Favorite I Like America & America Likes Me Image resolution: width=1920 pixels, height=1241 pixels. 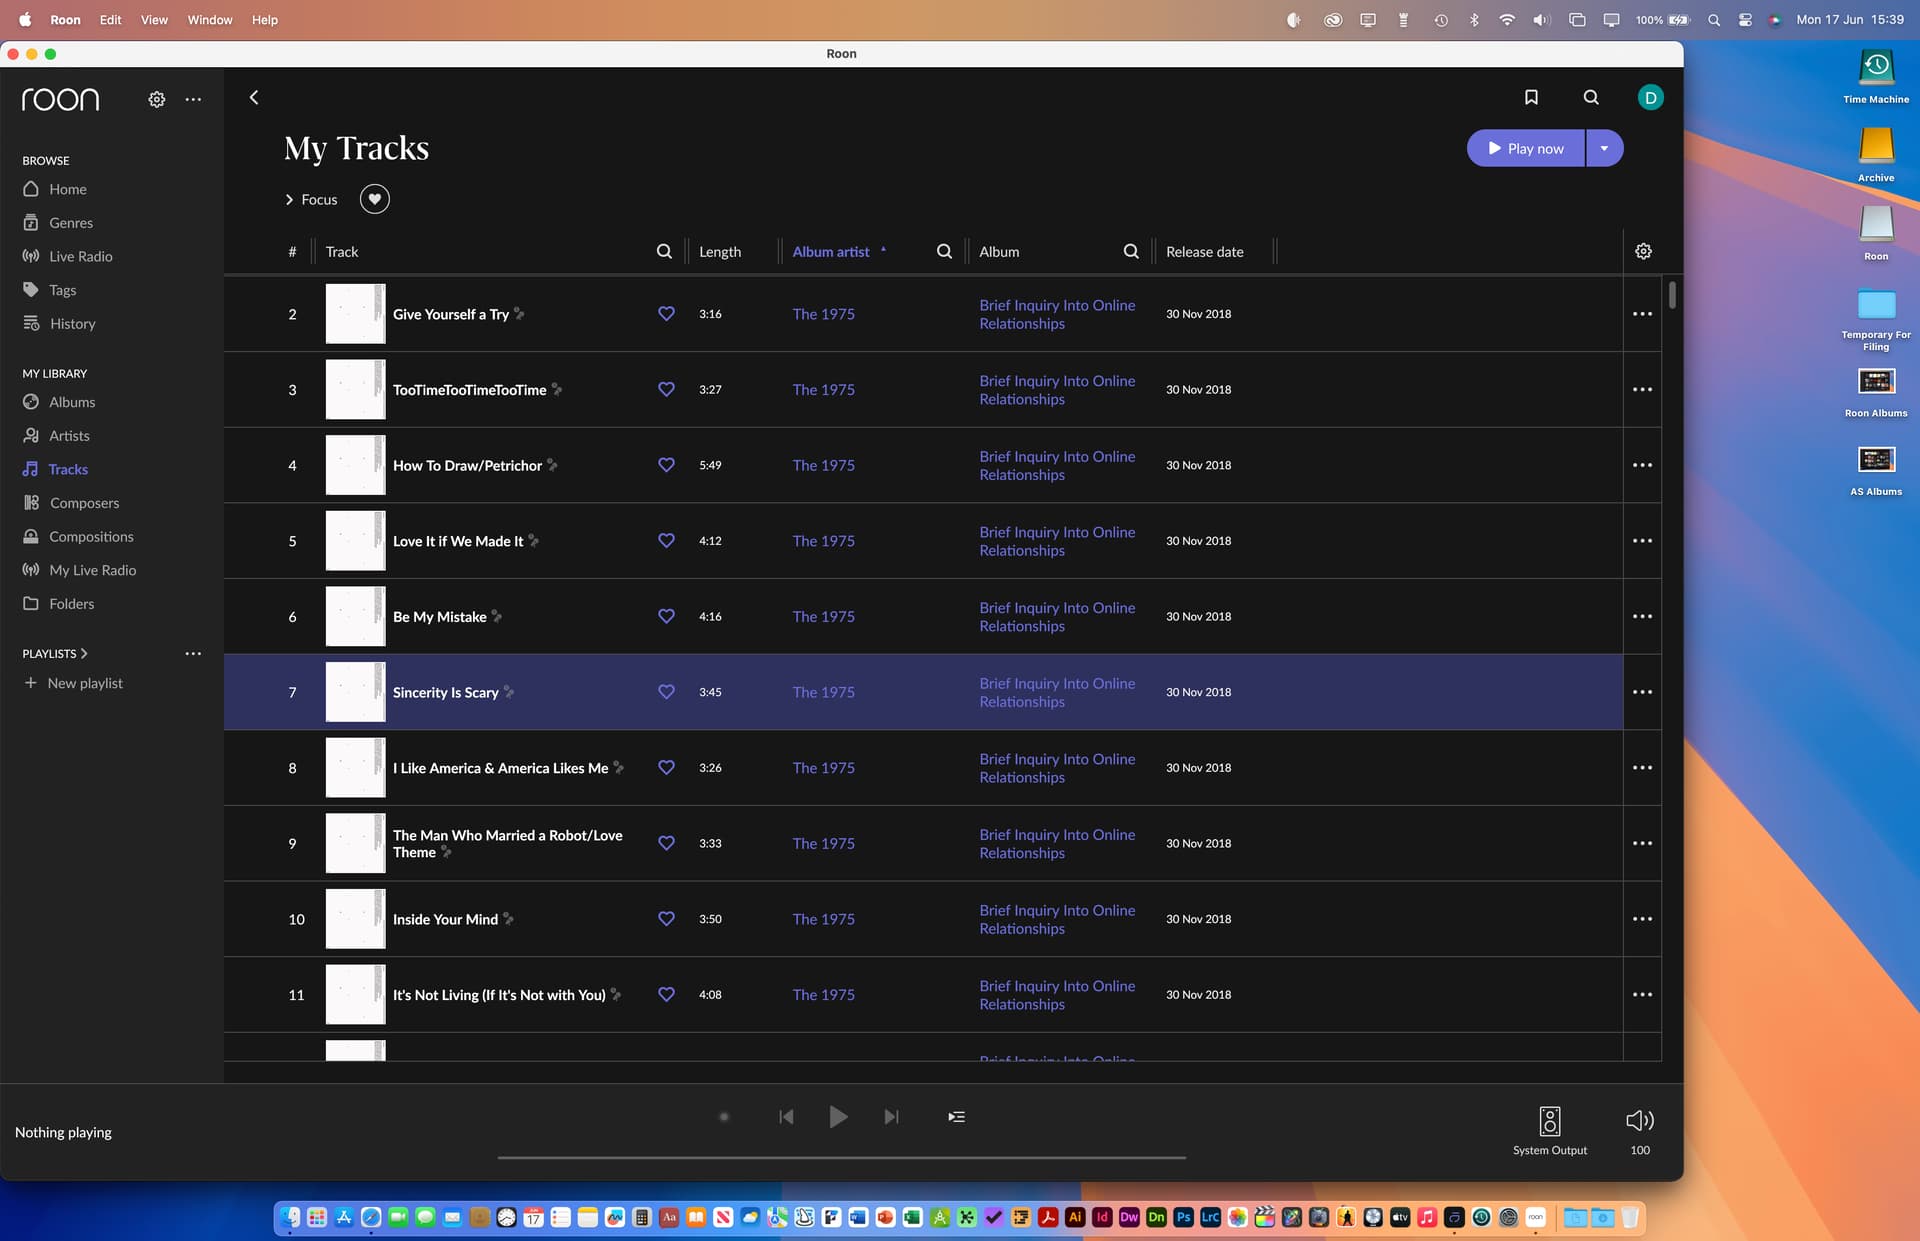pos(666,768)
